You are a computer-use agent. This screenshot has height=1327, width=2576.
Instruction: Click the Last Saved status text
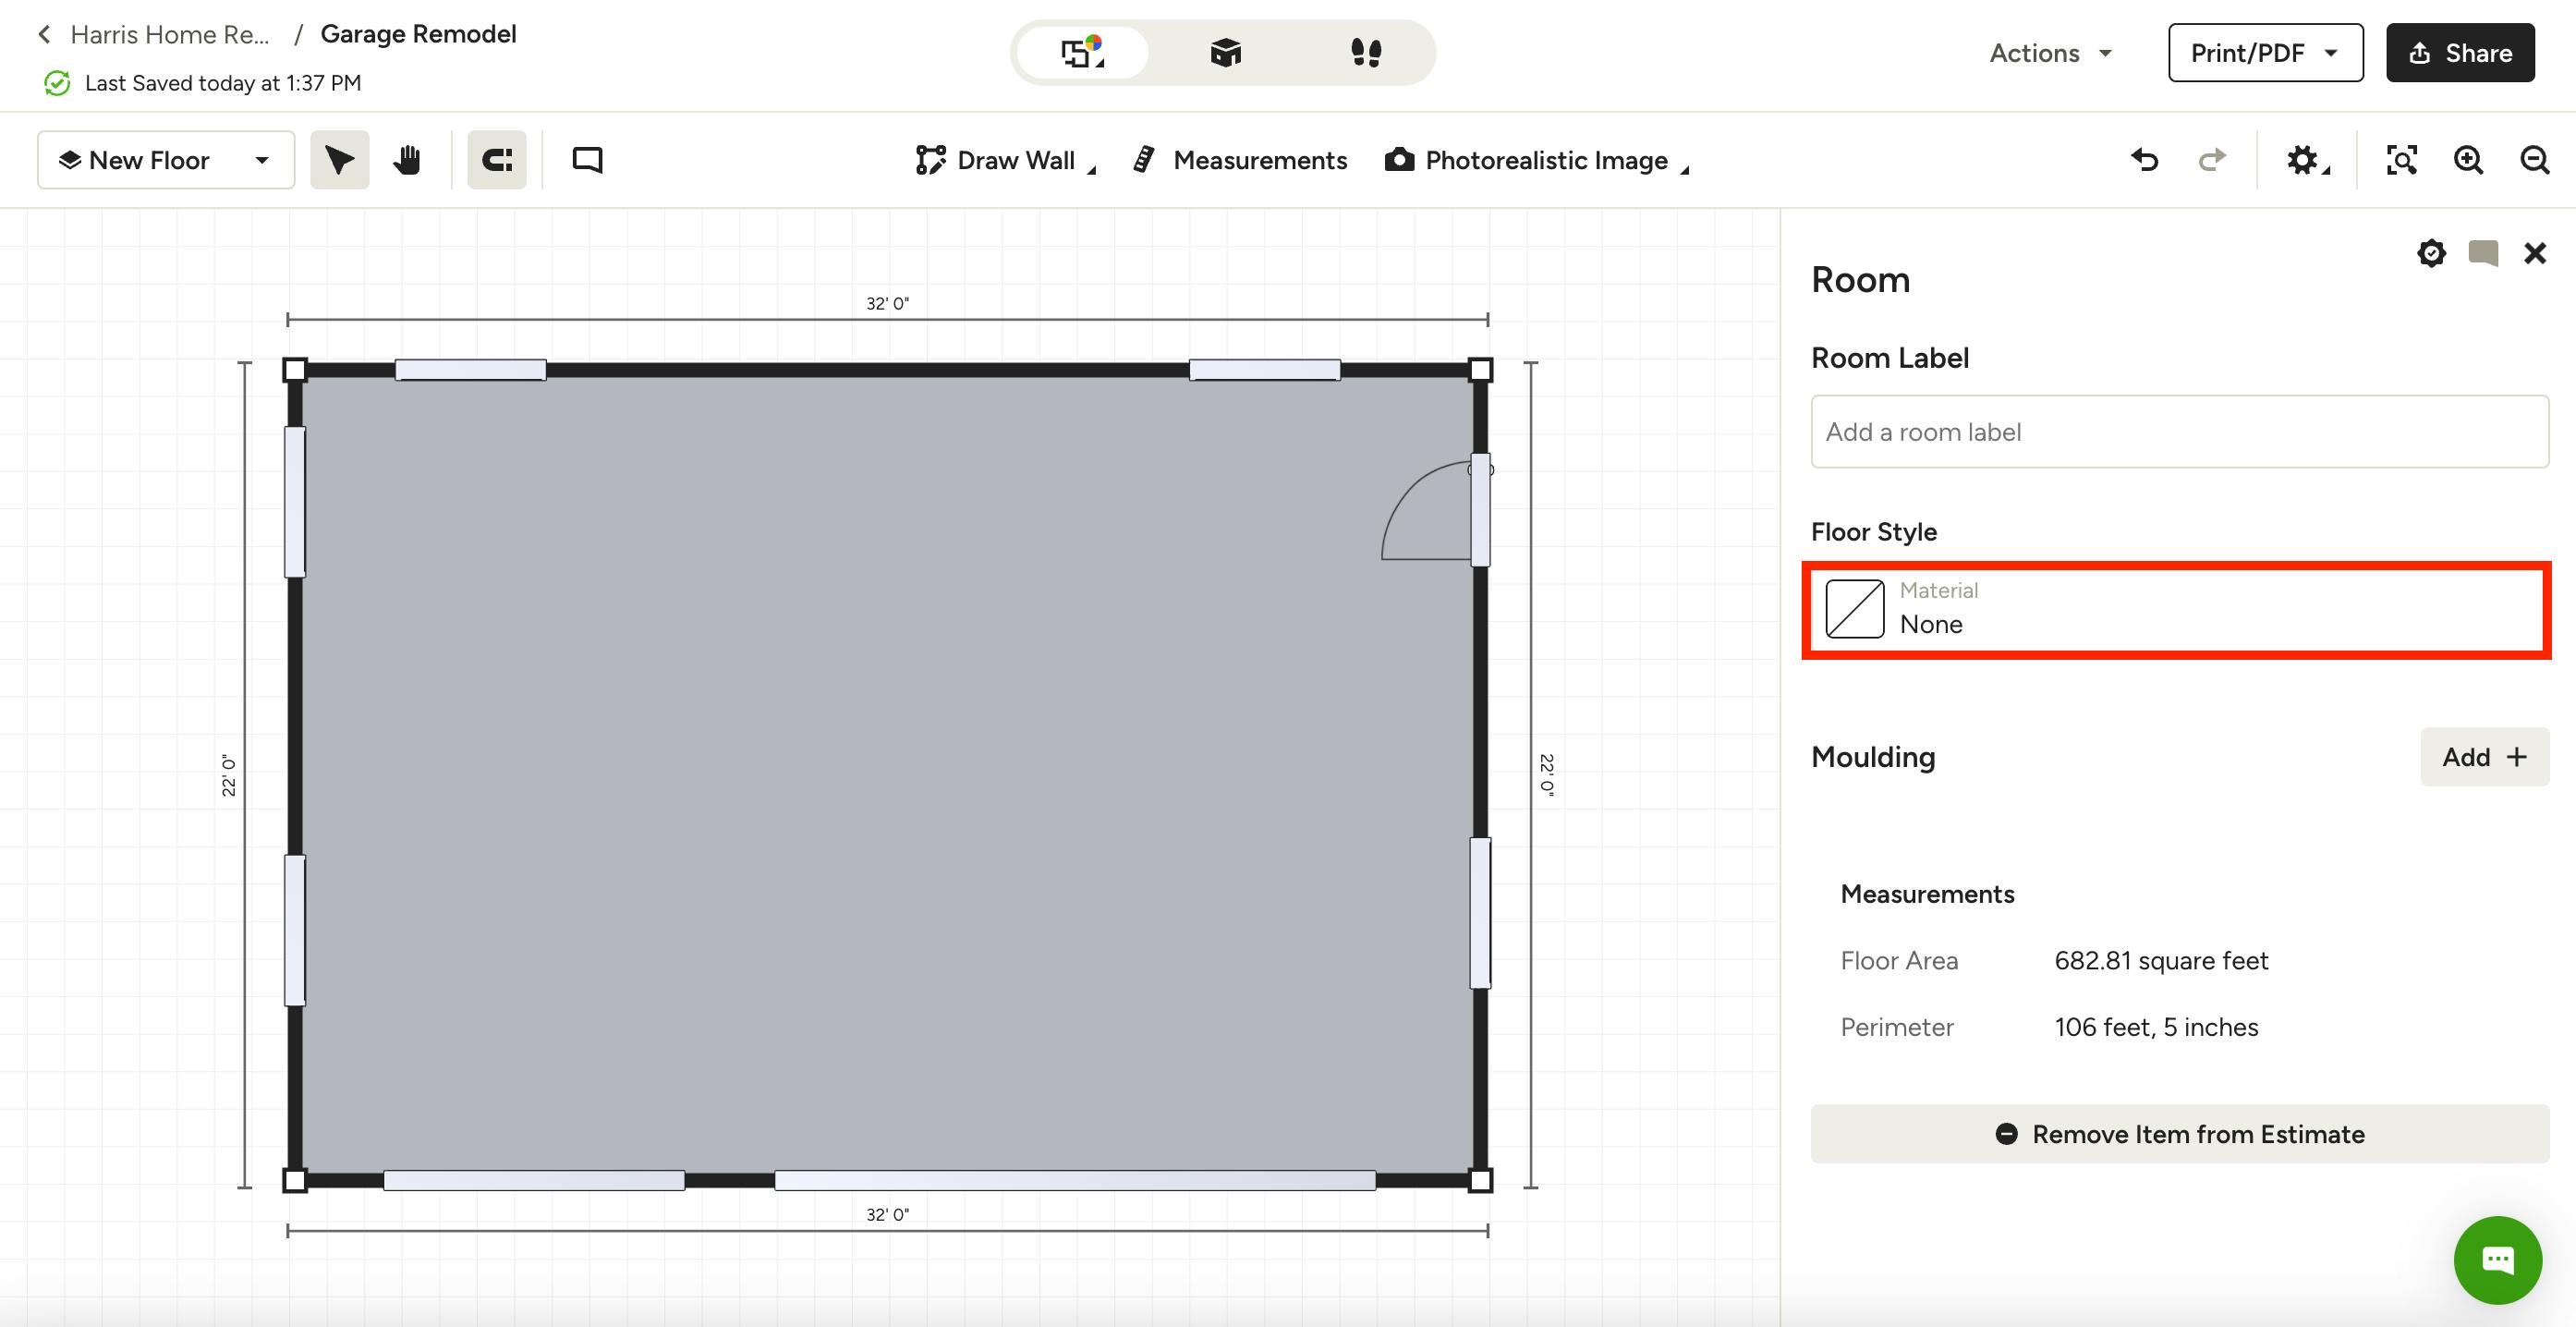[223, 83]
